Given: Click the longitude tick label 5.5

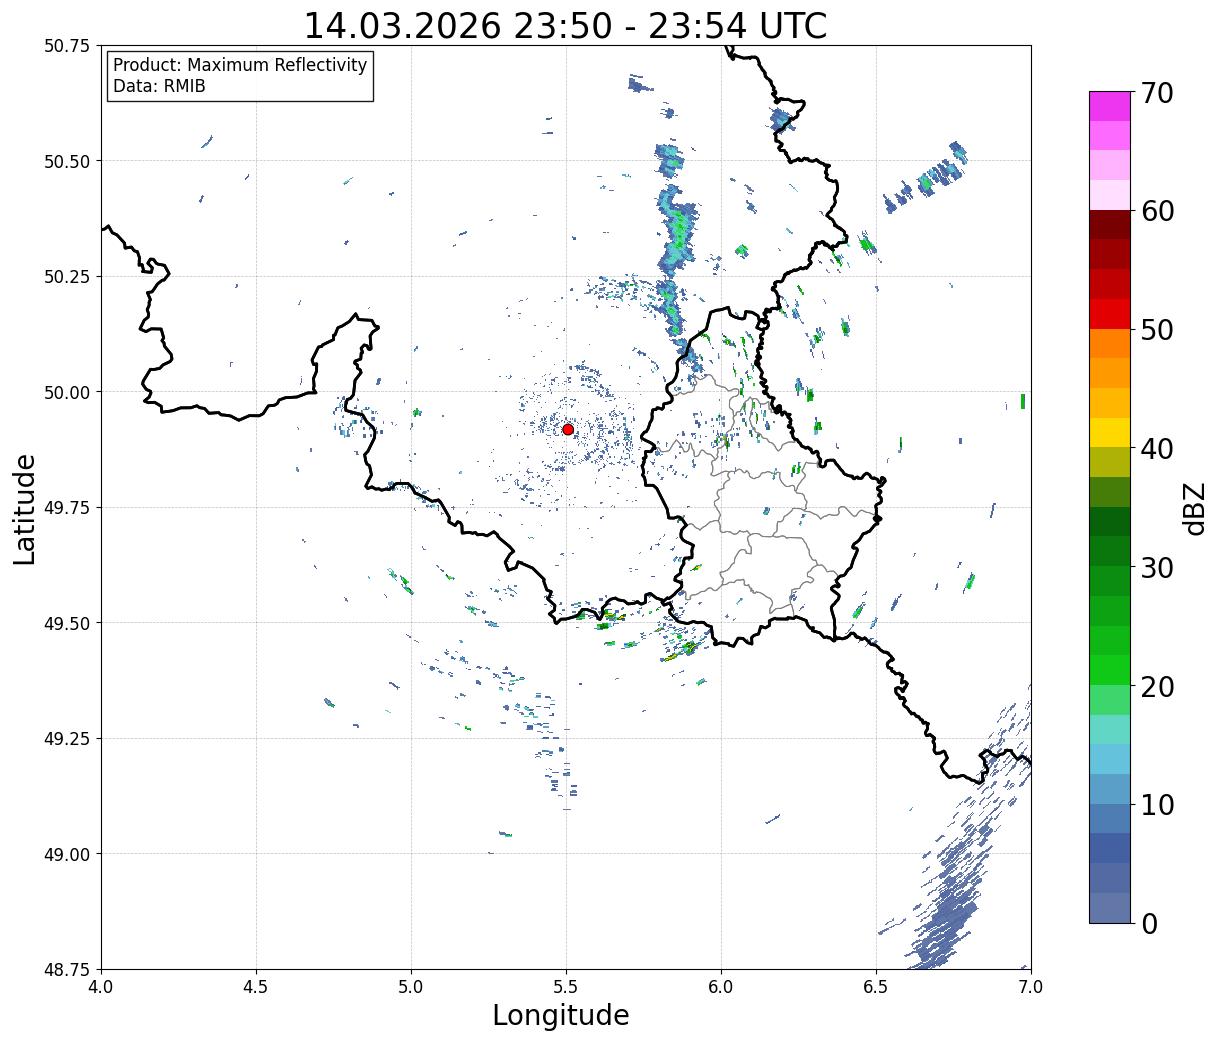Looking at the screenshot, I should point(566,986).
